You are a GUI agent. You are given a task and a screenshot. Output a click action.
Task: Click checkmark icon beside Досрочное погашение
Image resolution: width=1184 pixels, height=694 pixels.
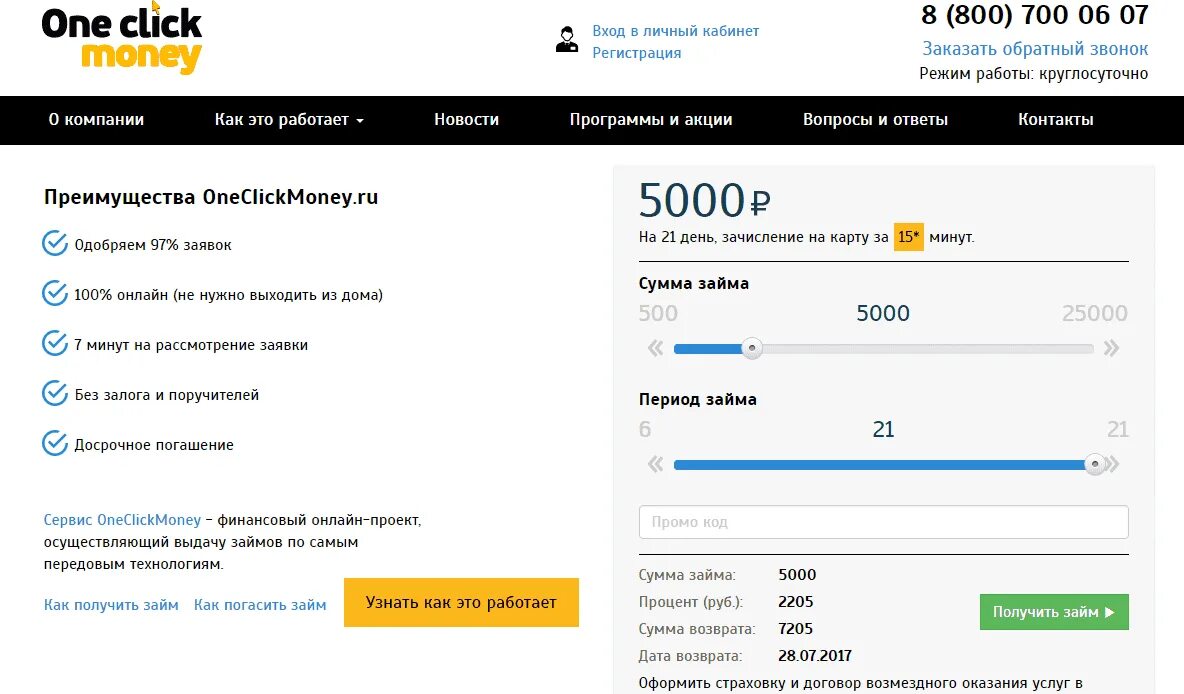click(x=54, y=443)
